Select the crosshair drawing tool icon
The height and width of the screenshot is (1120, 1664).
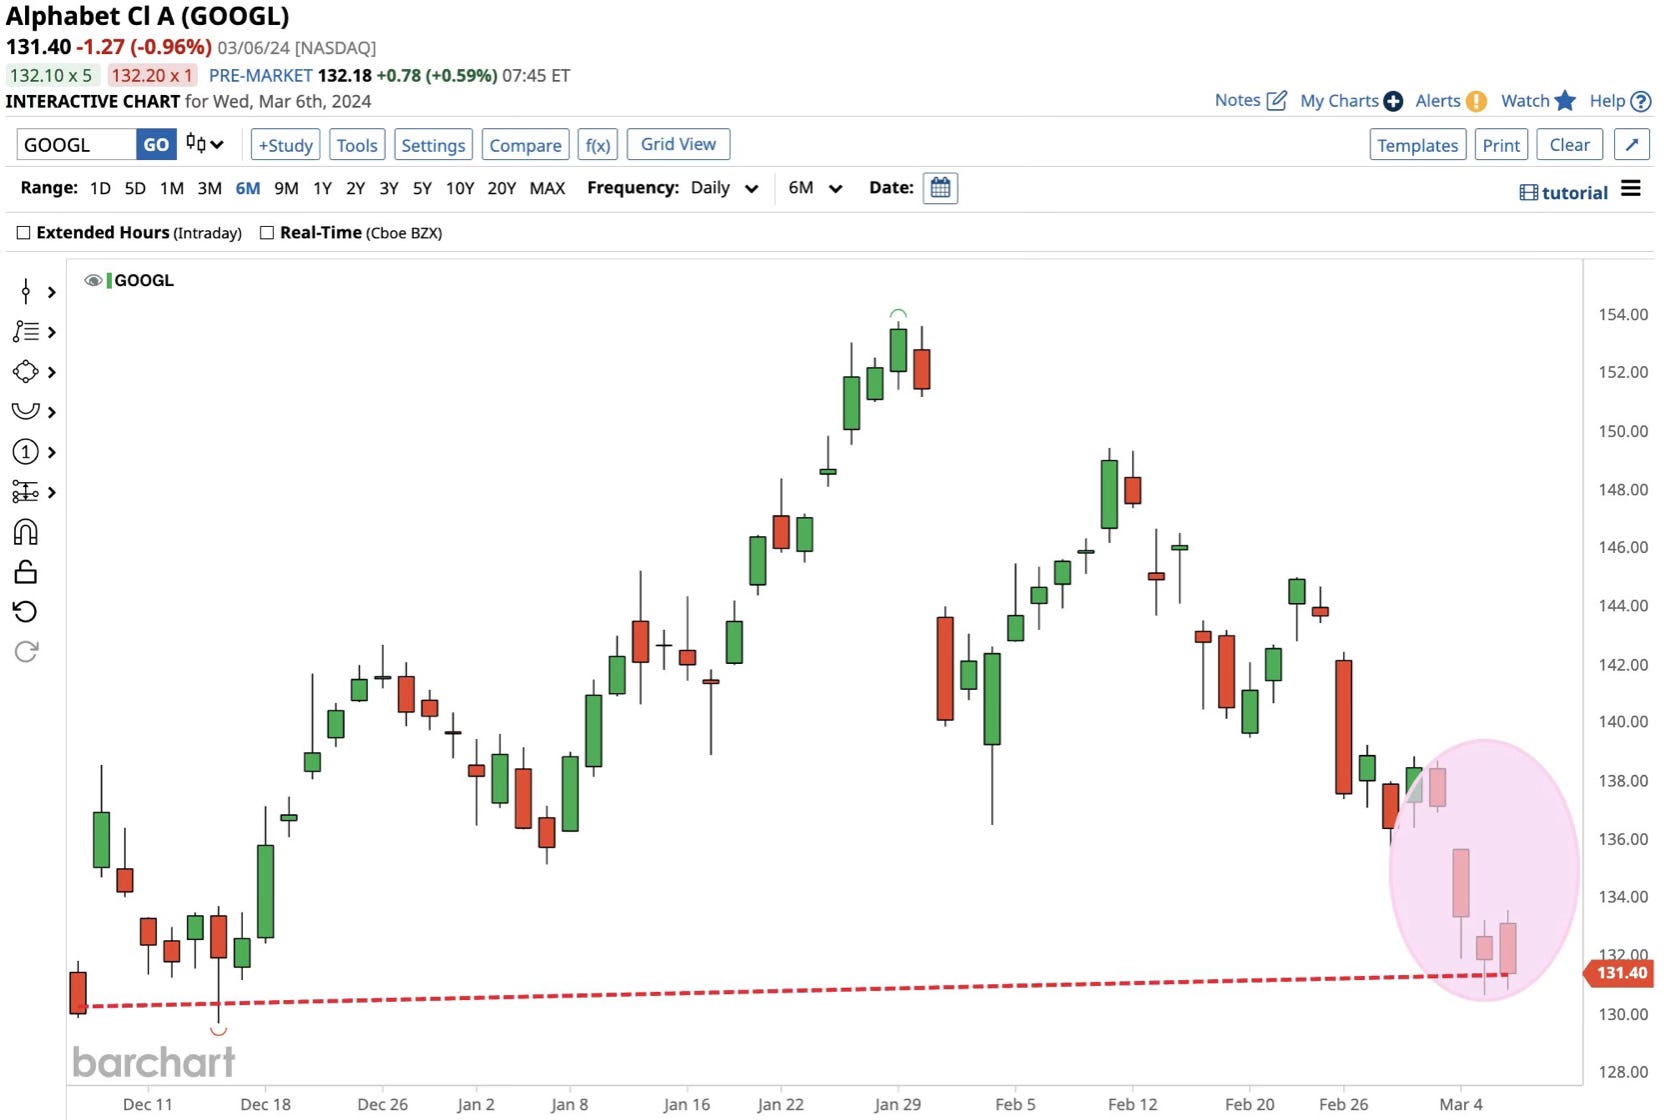click(26, 292)
